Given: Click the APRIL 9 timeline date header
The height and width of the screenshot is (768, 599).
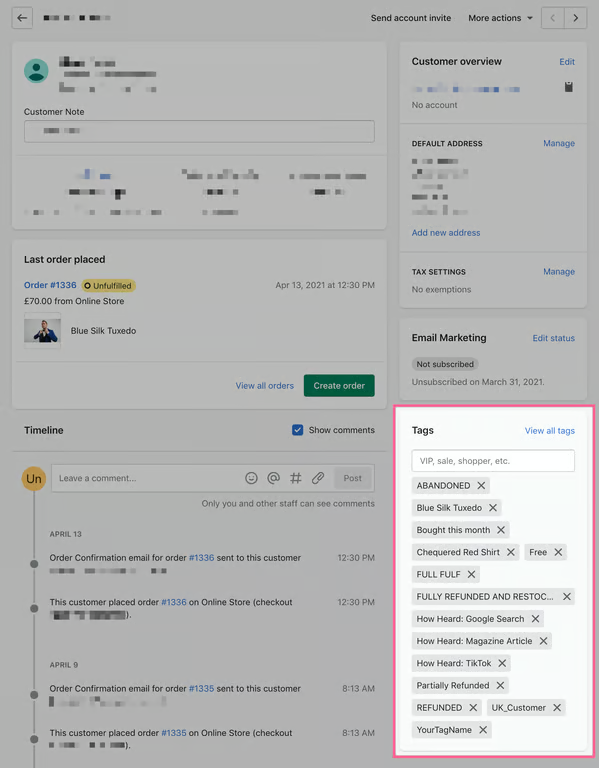Looking at the screenshot, I should [x=64, y=665].
